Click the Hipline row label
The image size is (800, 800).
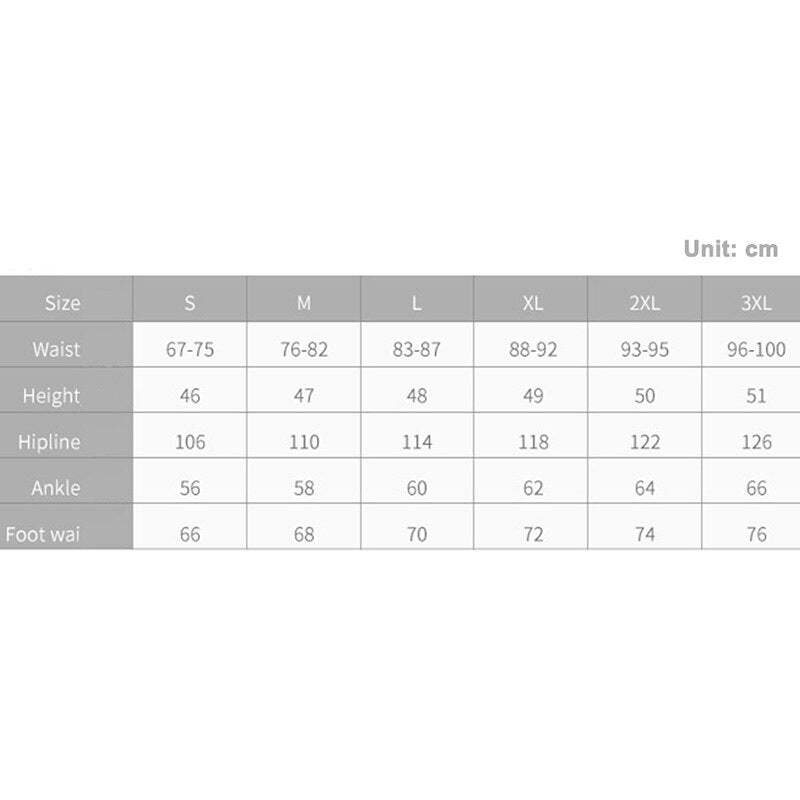pyautogui.click(x=49, y=442)
